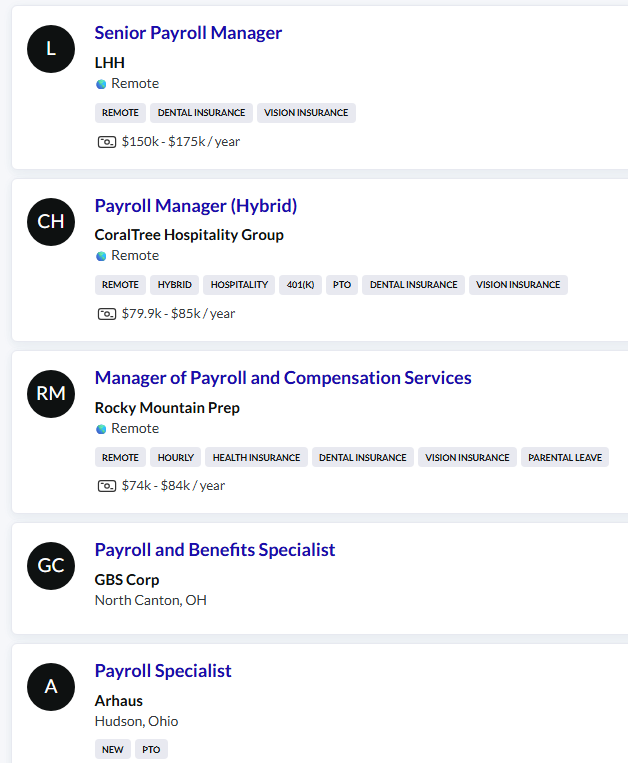Open the Payroll Specialist job at Arhaus

click(x=163, y=671)
